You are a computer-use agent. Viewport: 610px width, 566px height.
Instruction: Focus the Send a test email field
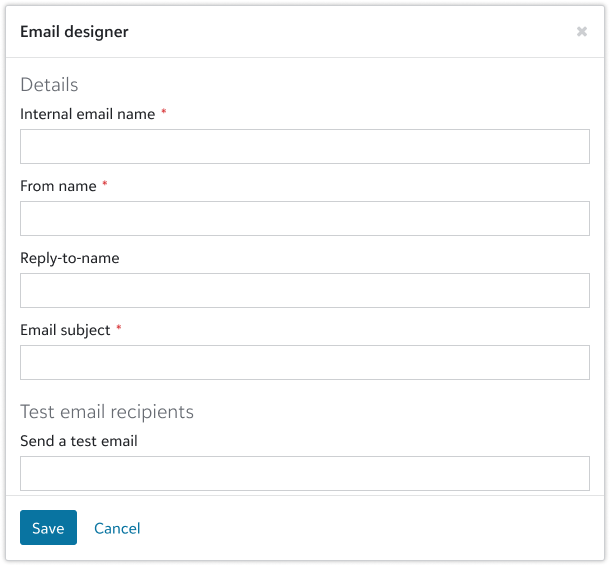[x=305, y=474]
